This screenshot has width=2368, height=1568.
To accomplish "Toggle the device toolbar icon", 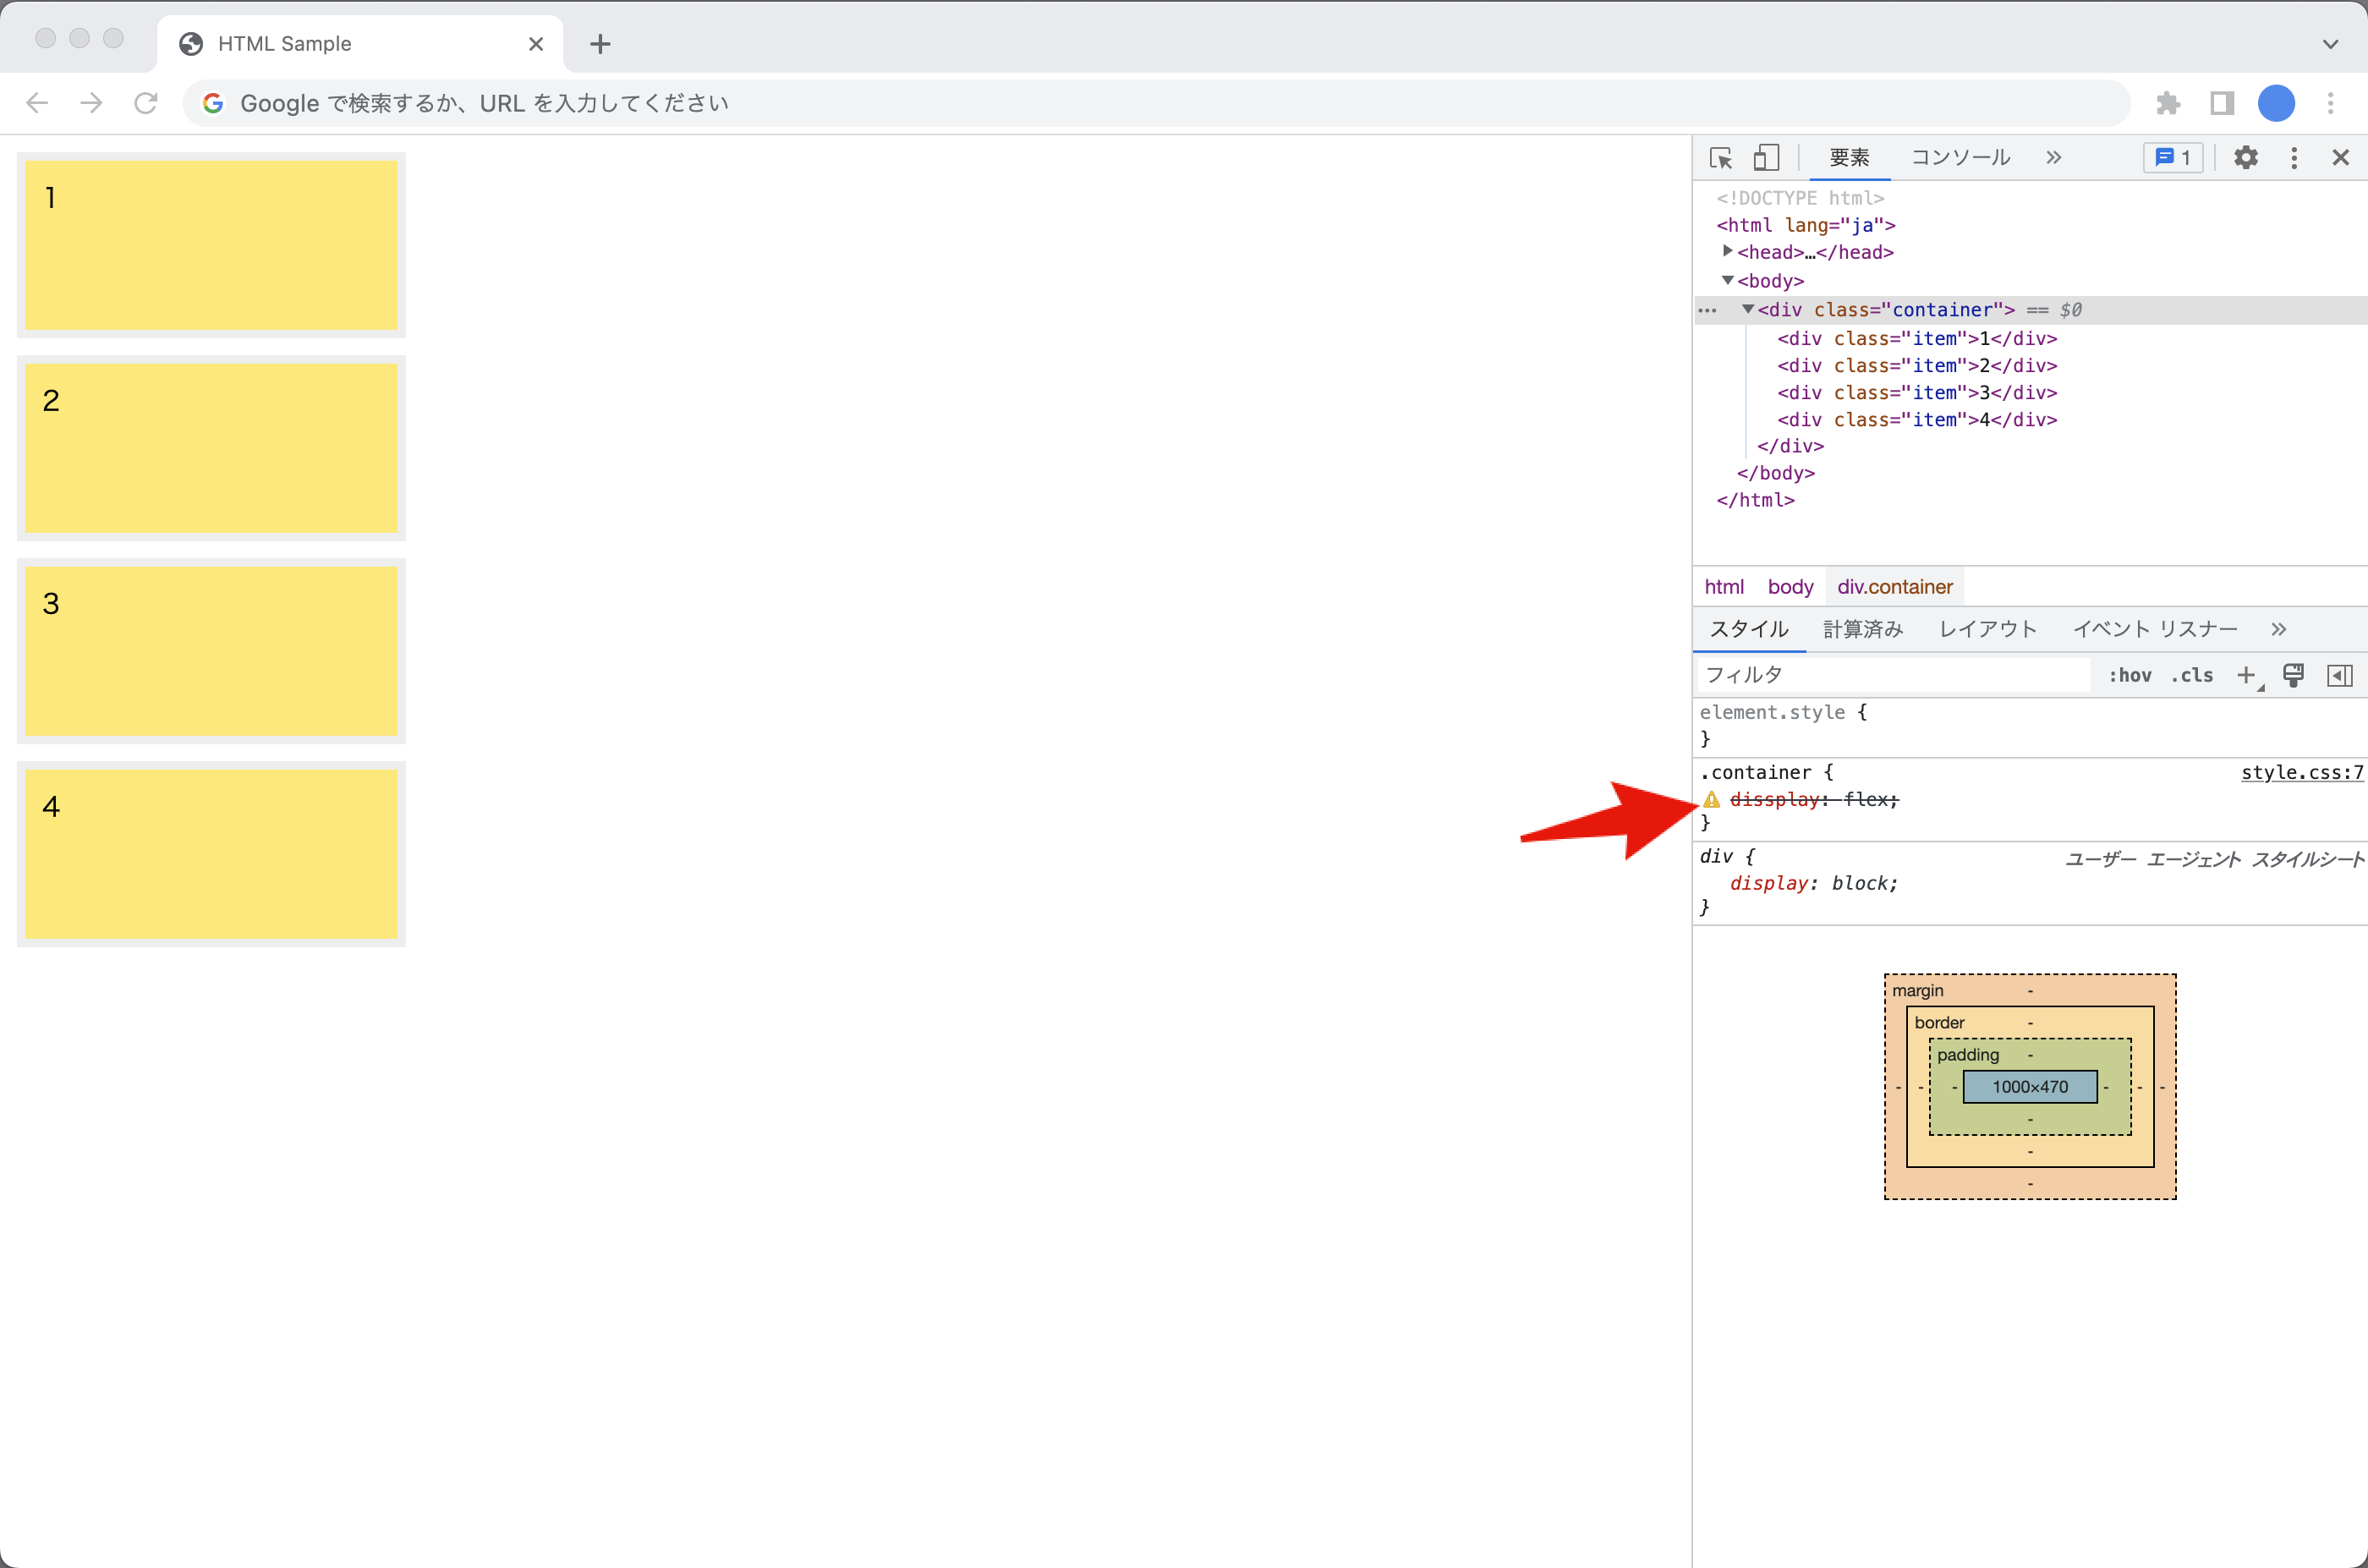I will coord(1766,158).
